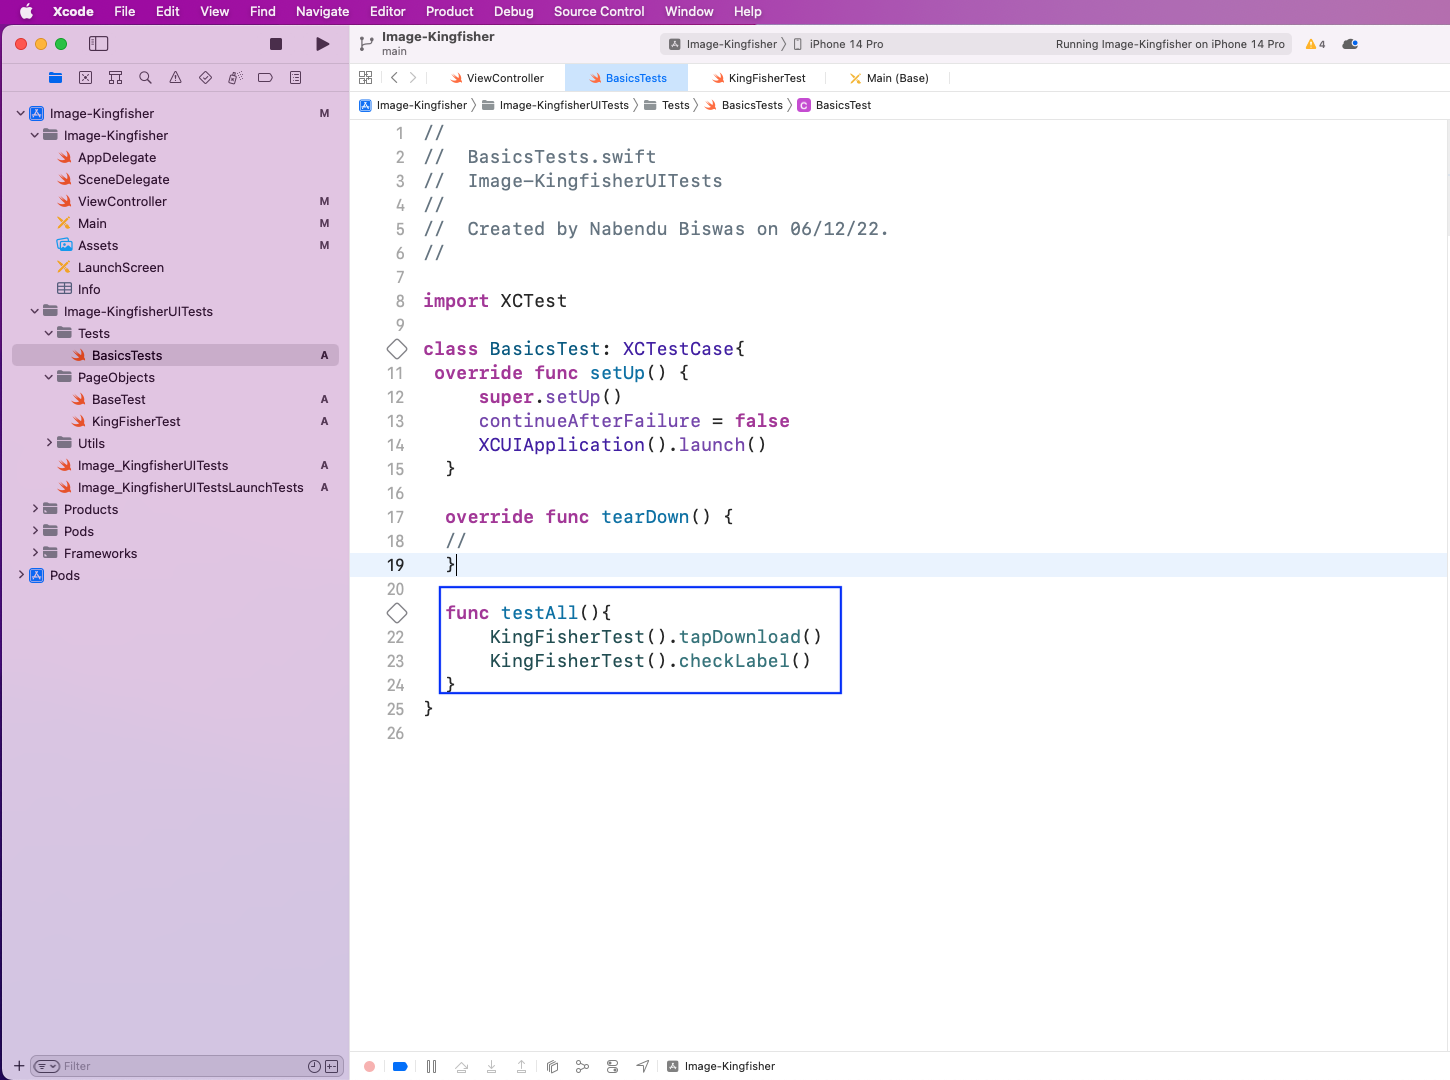The height and width of the screenshot is (1080, 1450).
Task: Open the Report navigator
Action: [295, 77]
